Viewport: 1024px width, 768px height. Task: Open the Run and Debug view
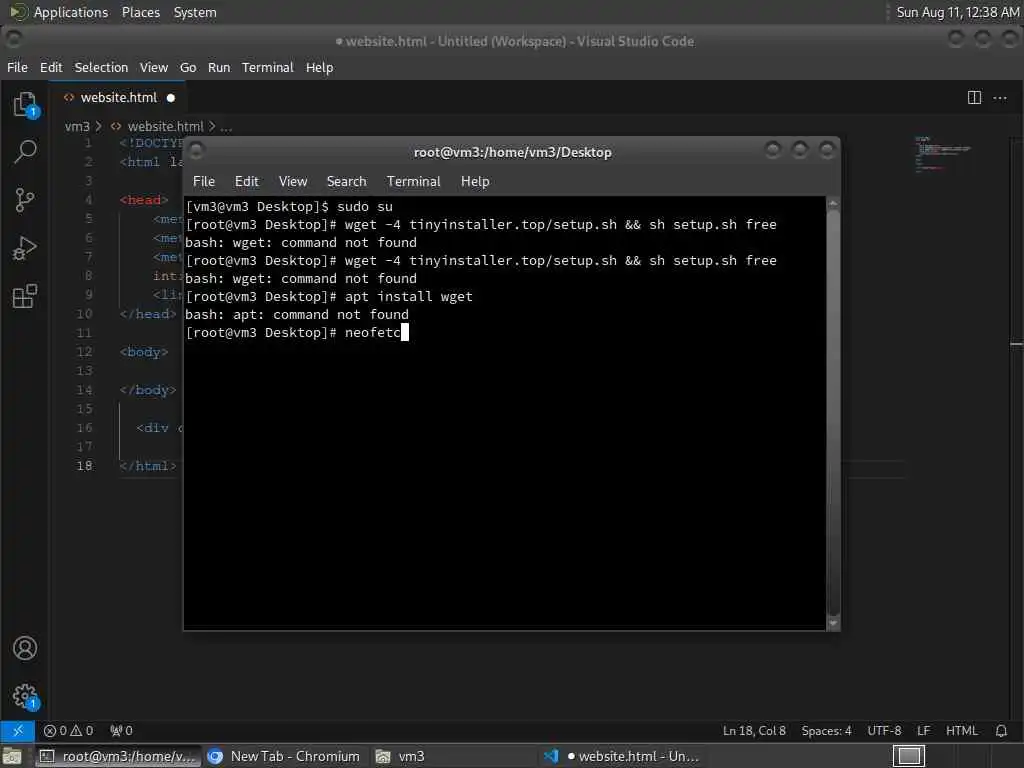click(25, 248)
